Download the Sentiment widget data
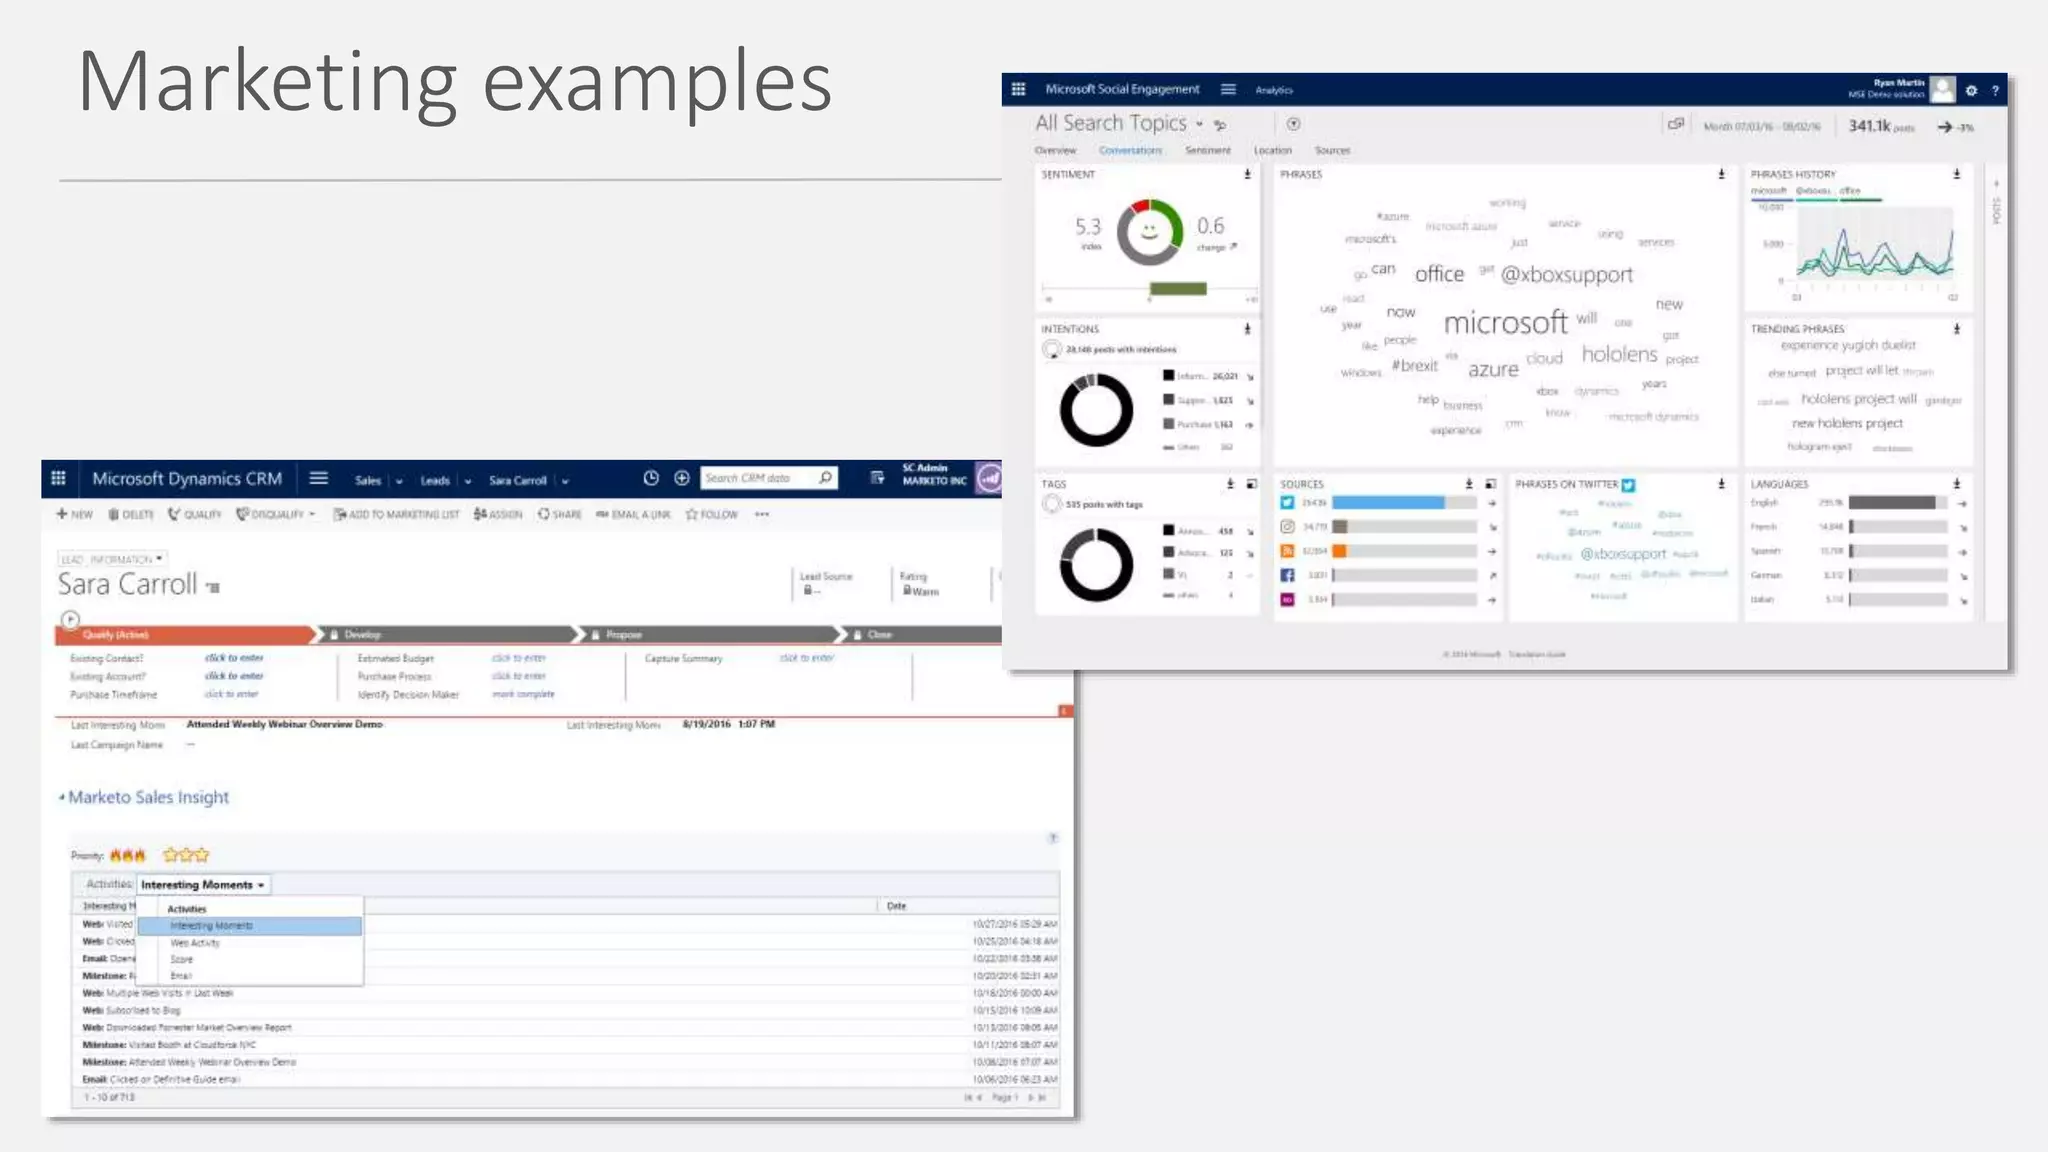Image resolution: width=2048 pixels, height=1152 pixels. coord(1247,175)
